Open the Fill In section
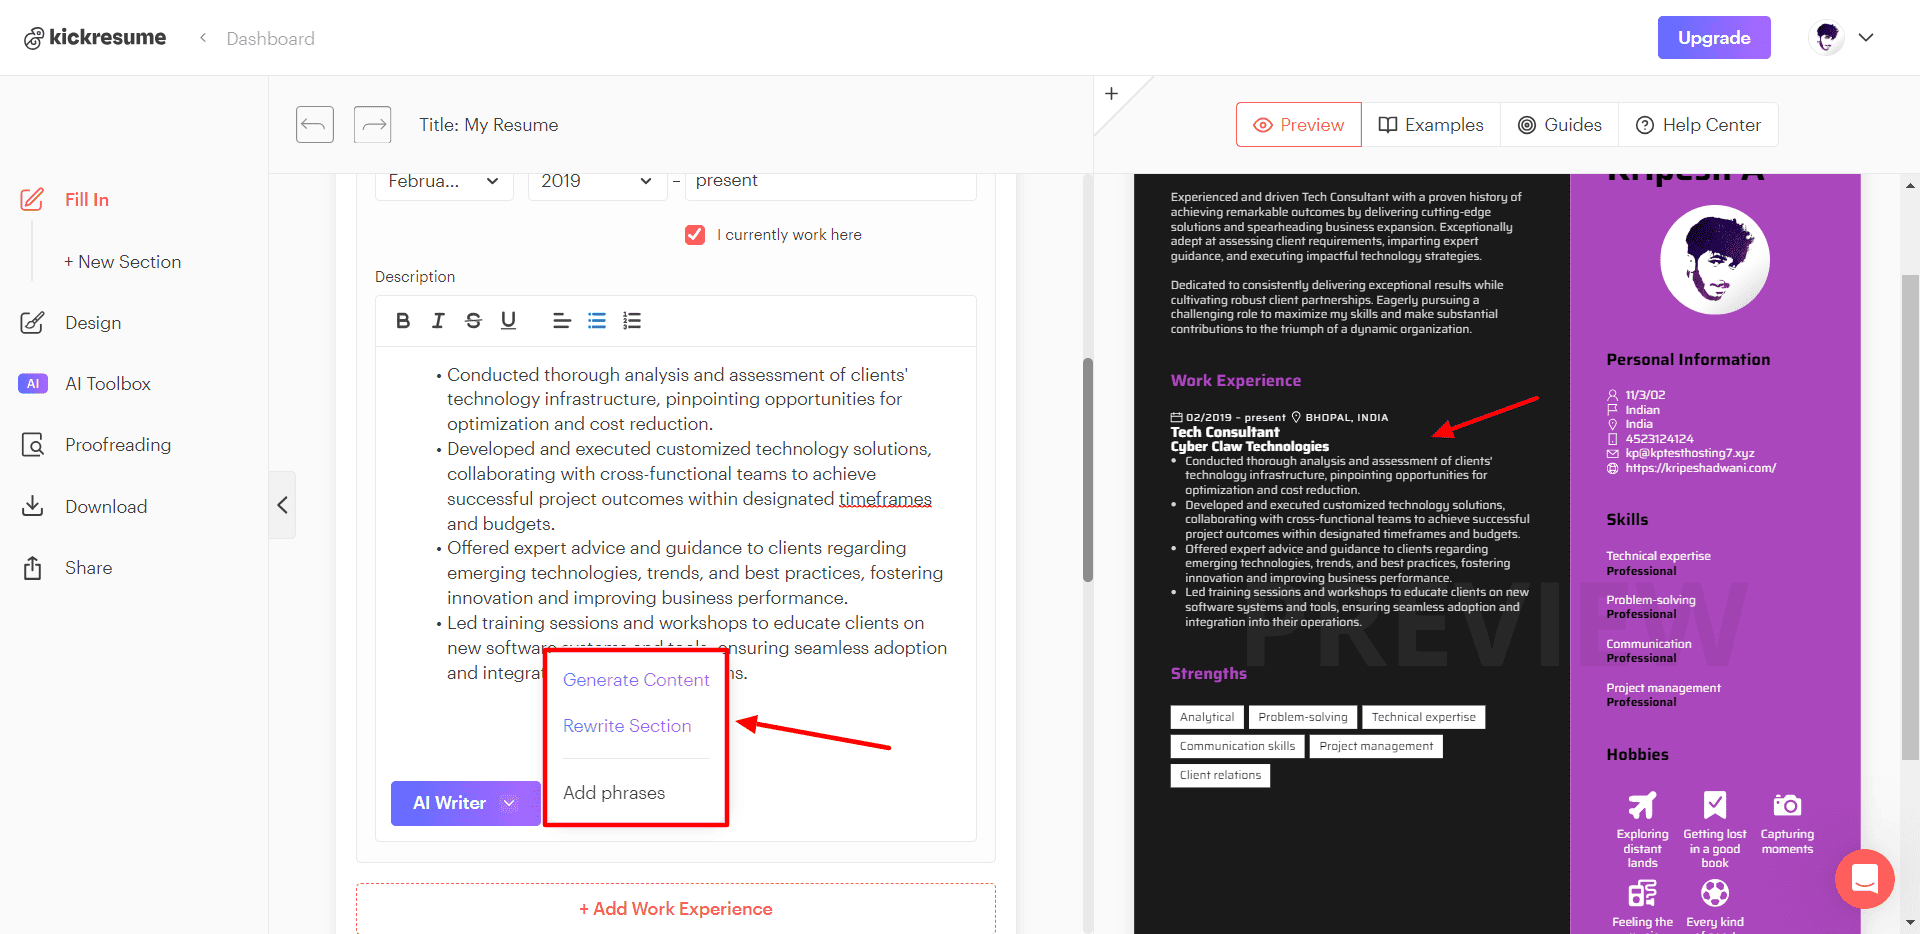 [x=87, y=200]
